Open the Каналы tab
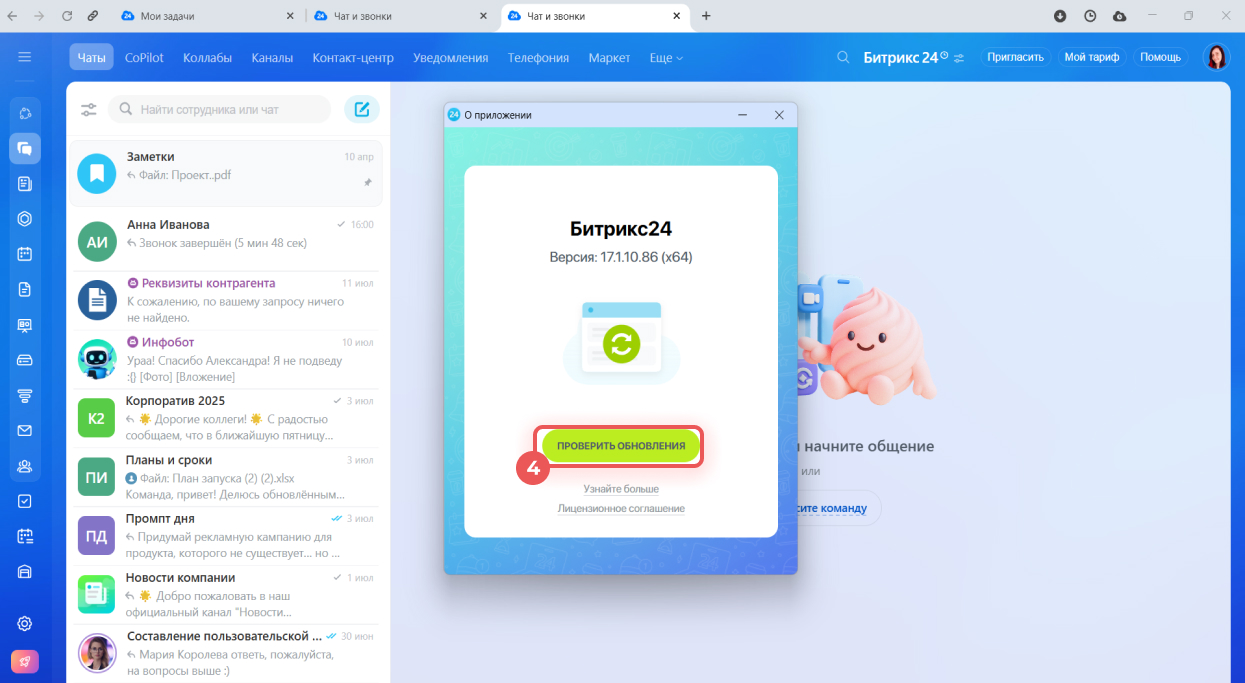 (272, 58)
